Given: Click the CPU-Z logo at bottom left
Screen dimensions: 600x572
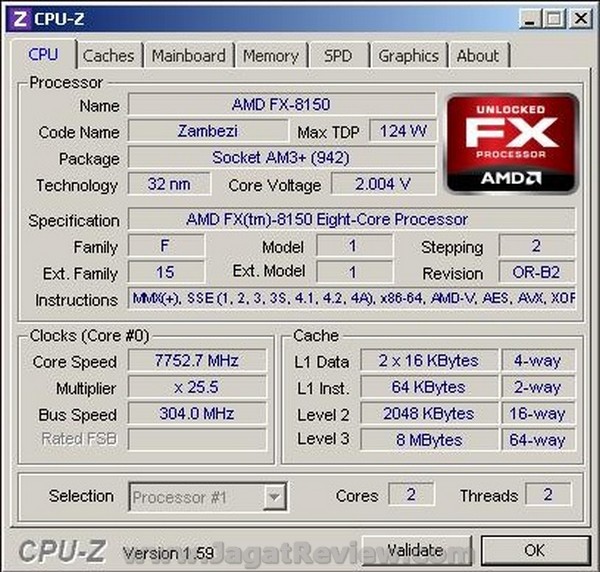Looking at the screenshot, I should click(x=62, y=551).
